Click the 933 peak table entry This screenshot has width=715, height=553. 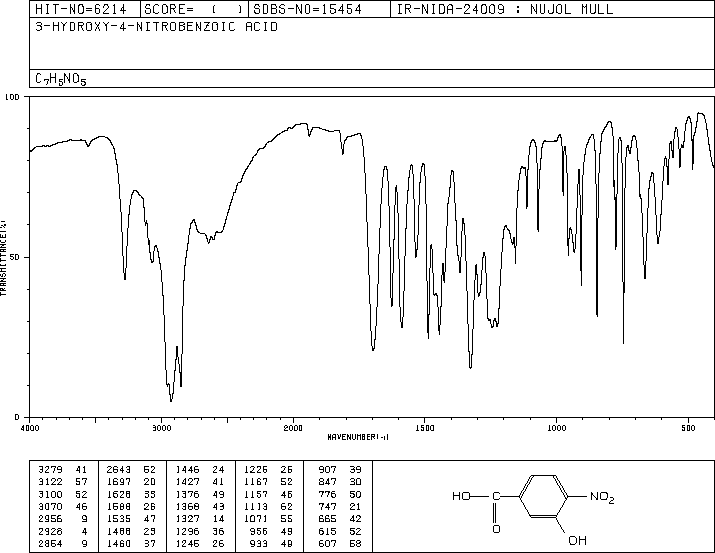pyautogui.click(x=271, y=543)
